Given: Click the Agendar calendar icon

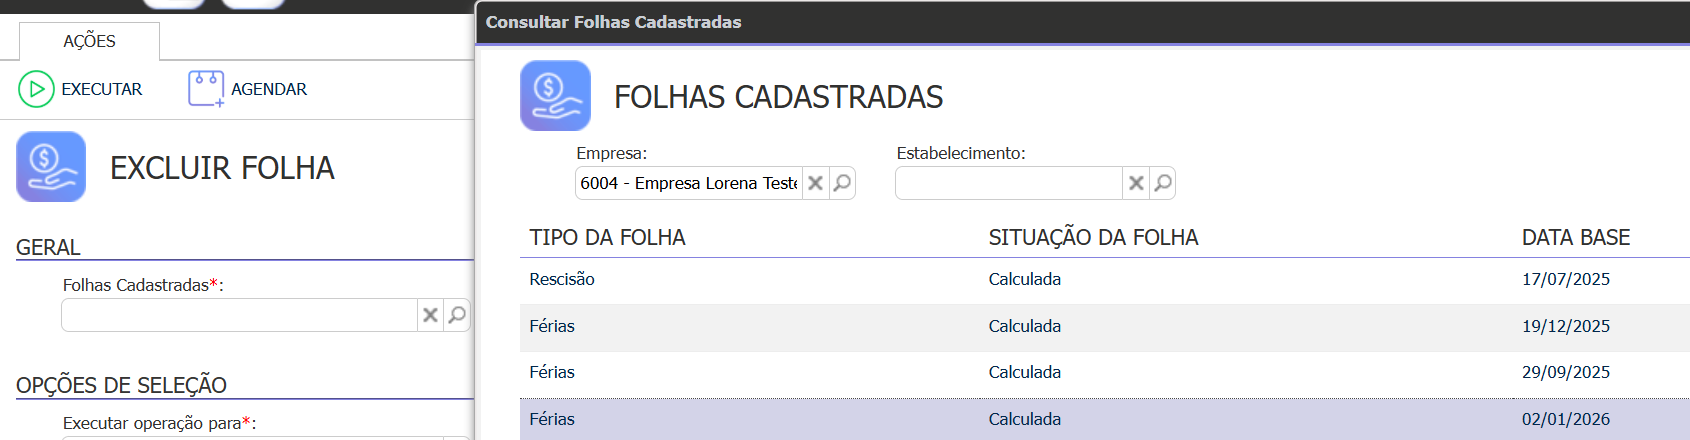Looking at the screenshot, I should coord(206,89).
